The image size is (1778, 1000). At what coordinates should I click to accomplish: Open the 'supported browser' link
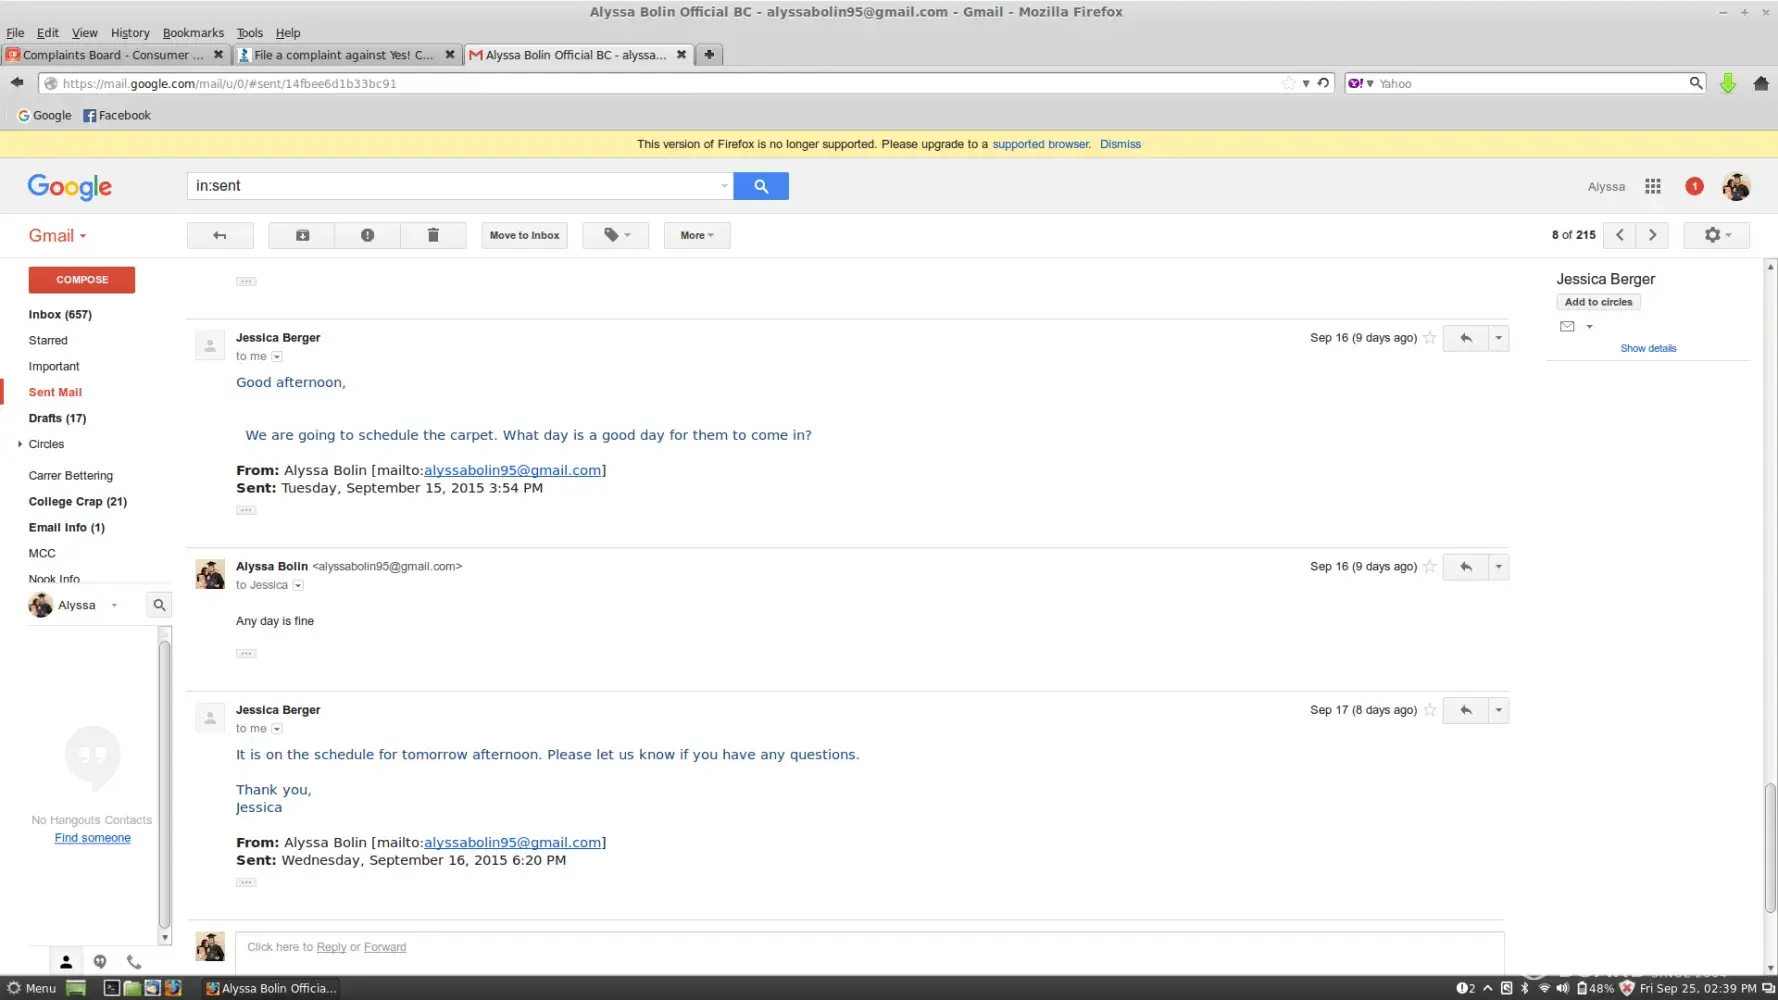(1040, 144)
